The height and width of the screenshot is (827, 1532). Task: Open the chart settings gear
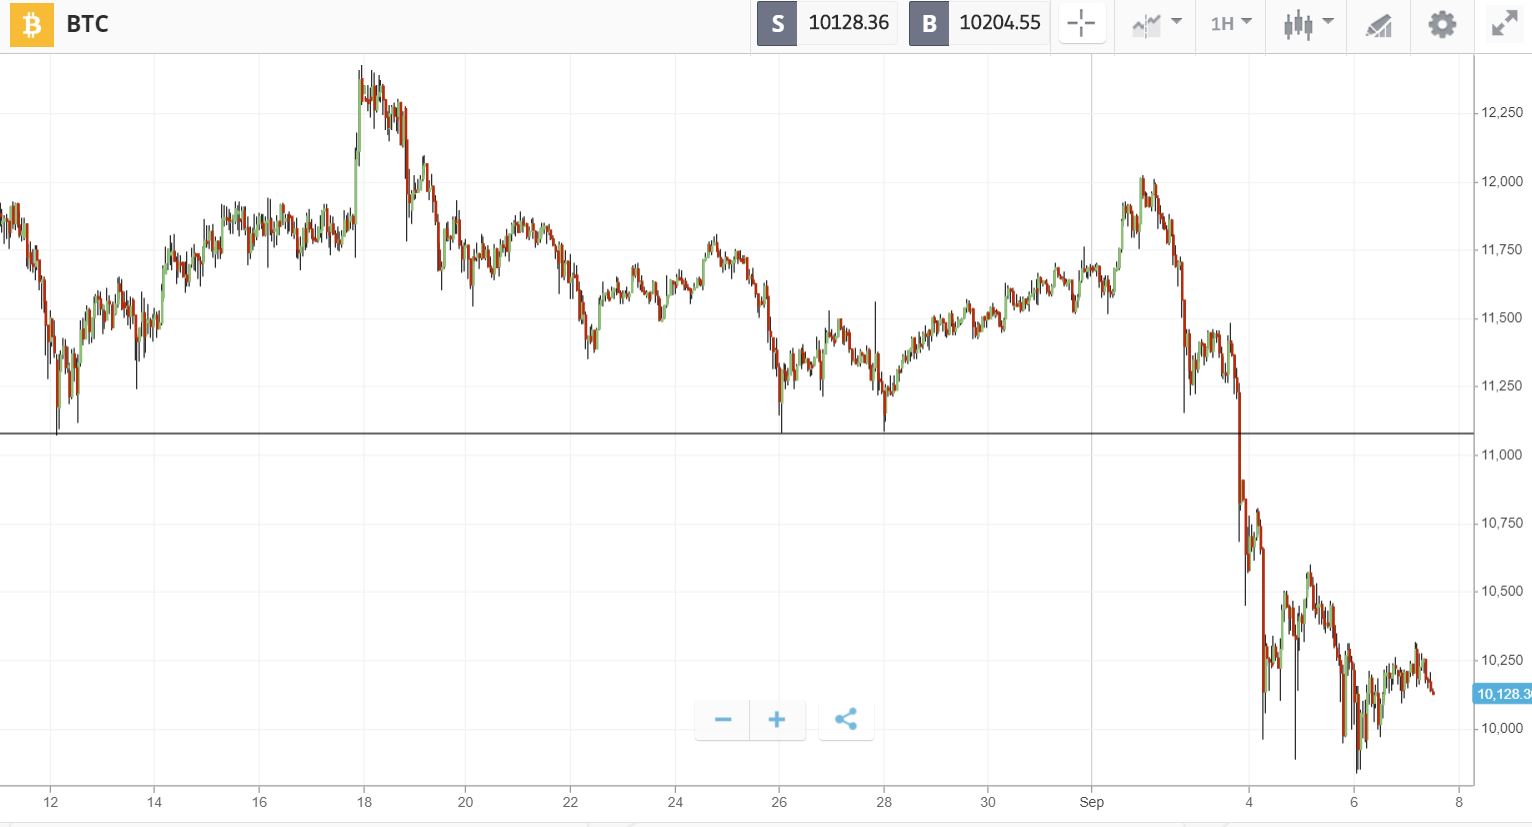coord(1442,24)
